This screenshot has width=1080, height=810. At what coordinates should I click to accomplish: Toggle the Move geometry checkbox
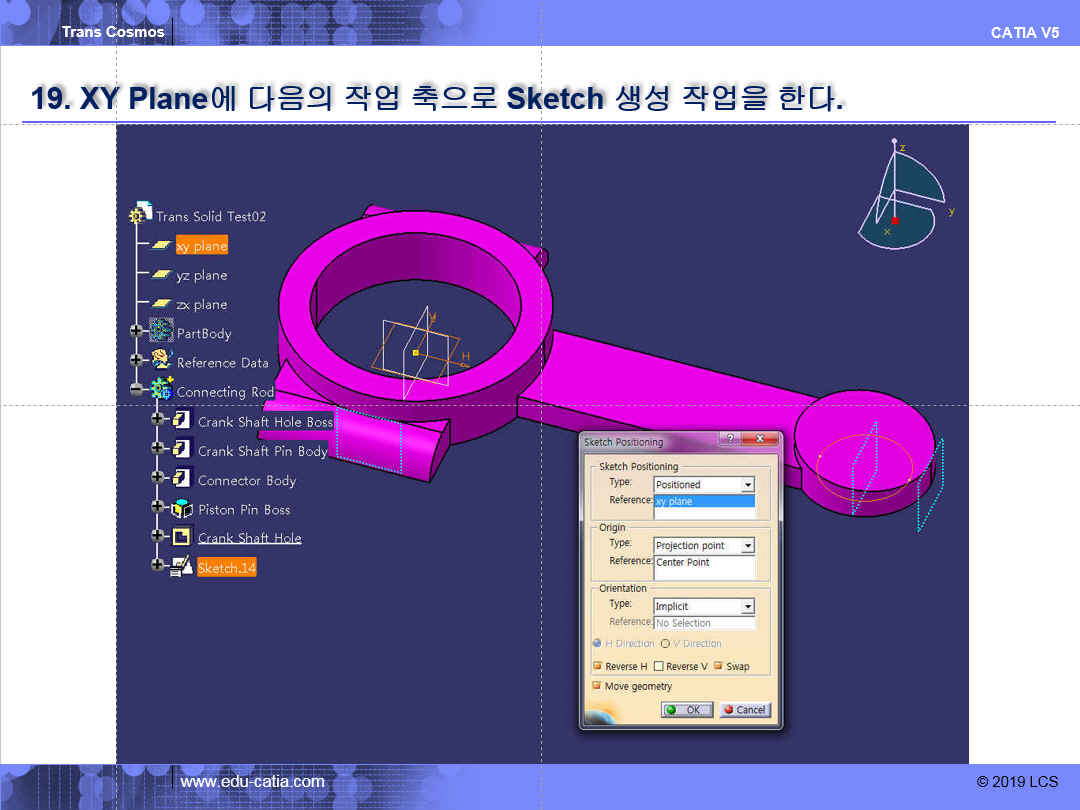[x=597, y=686]
